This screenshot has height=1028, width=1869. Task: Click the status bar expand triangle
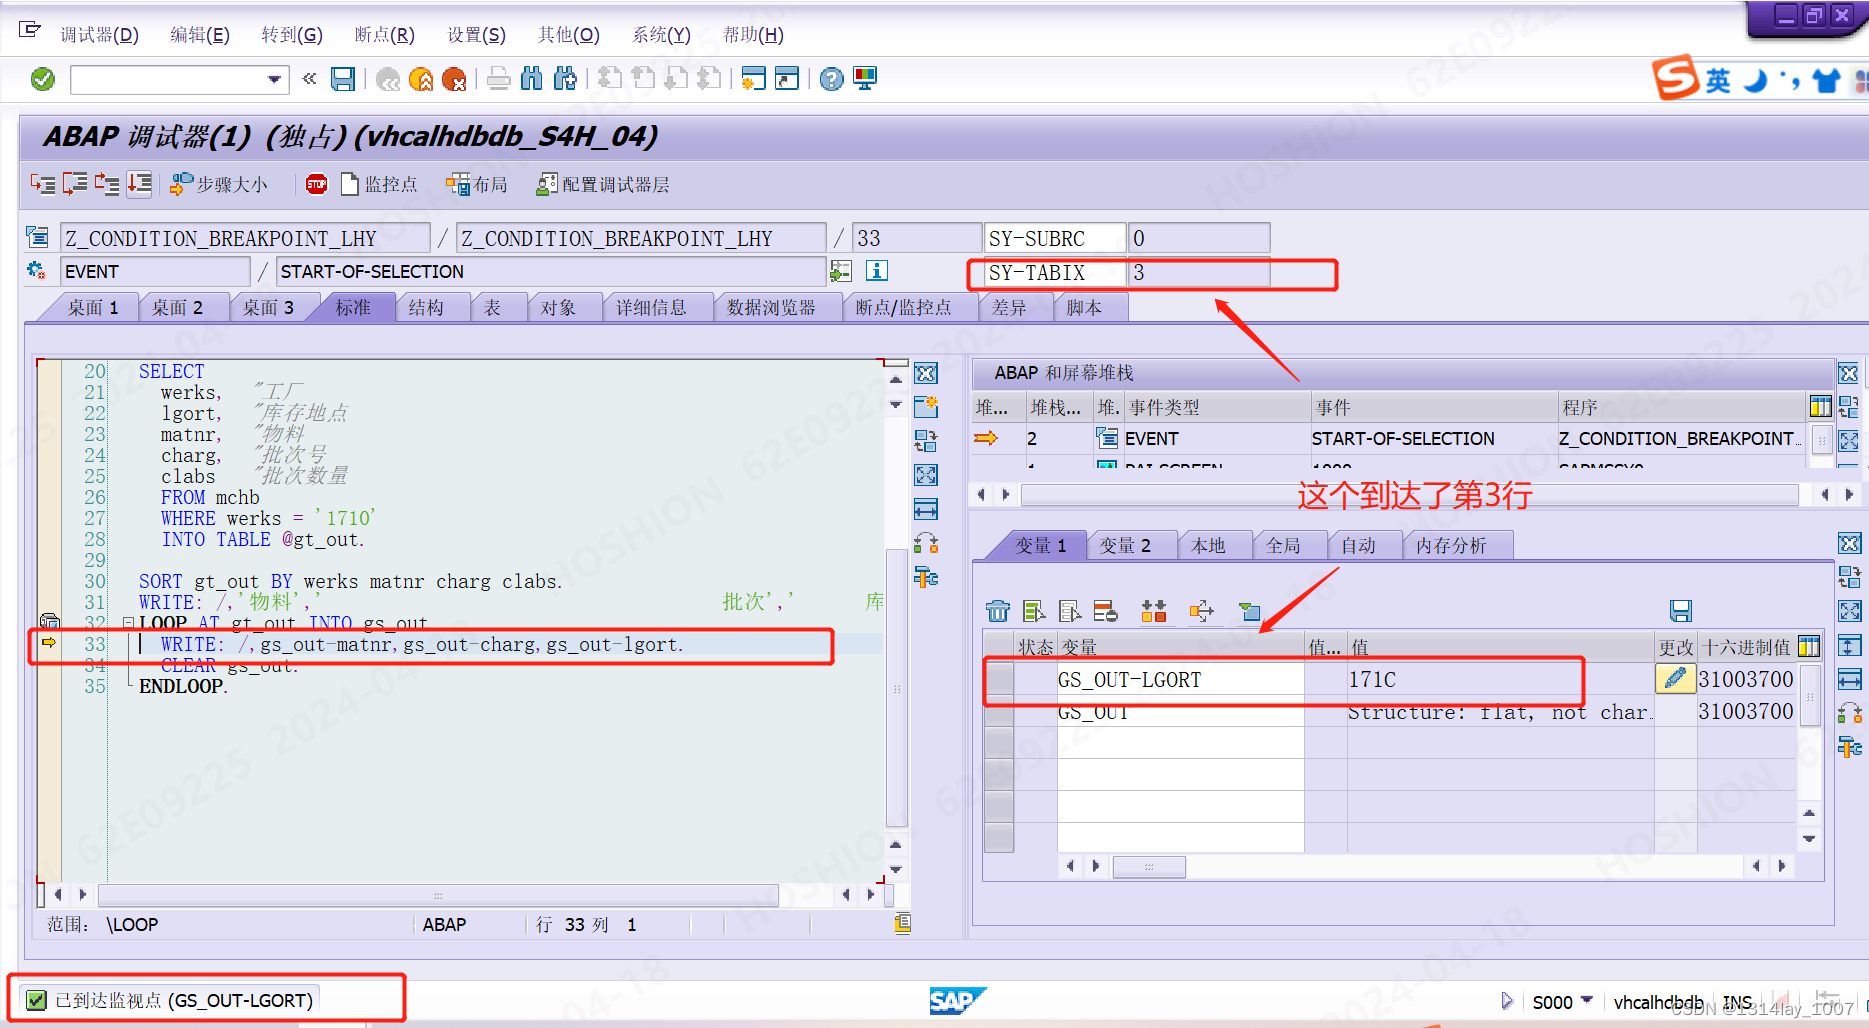1507,1001
